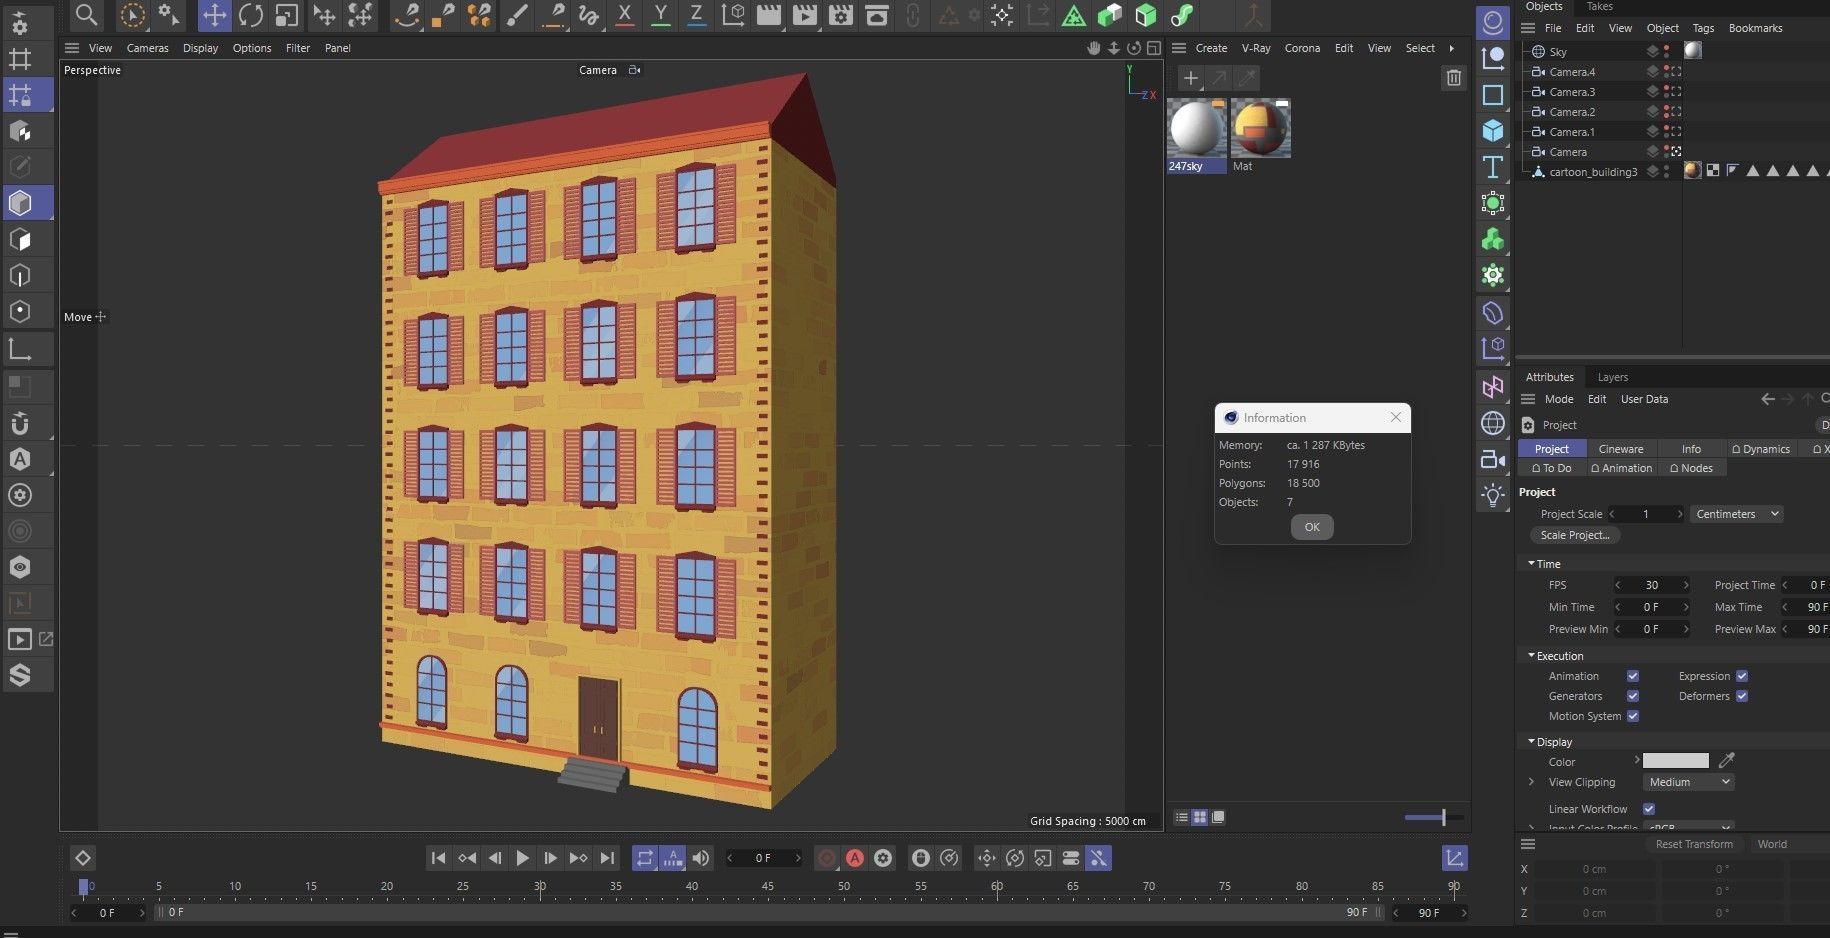Select the Live Selection tool

click(x=132, y=15)
